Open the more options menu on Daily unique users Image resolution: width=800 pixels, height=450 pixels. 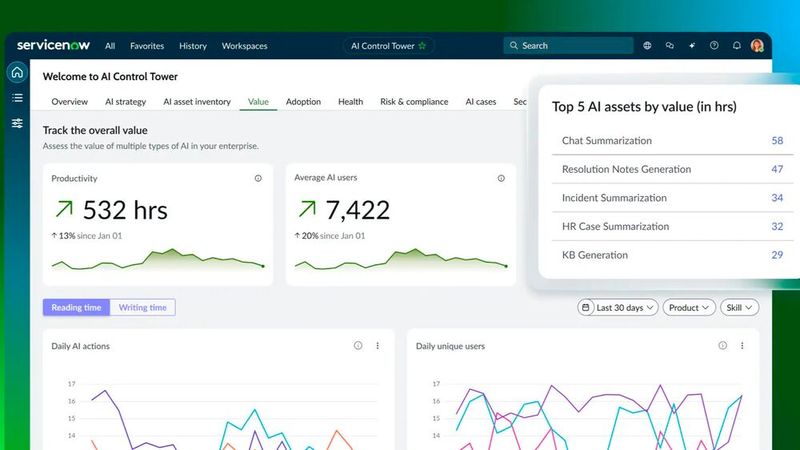[742, 345]
